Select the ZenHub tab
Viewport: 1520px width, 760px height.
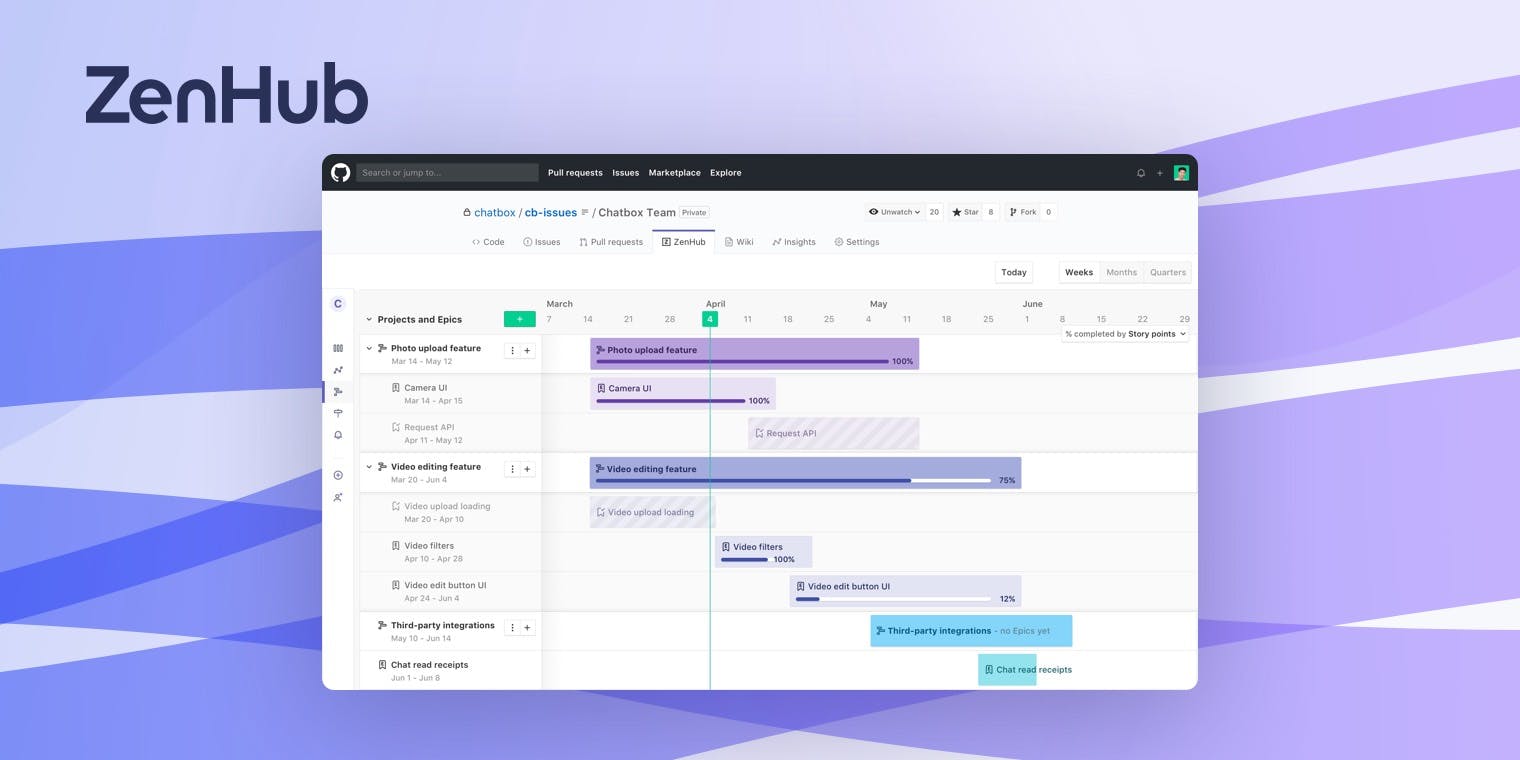click(683, 242)
